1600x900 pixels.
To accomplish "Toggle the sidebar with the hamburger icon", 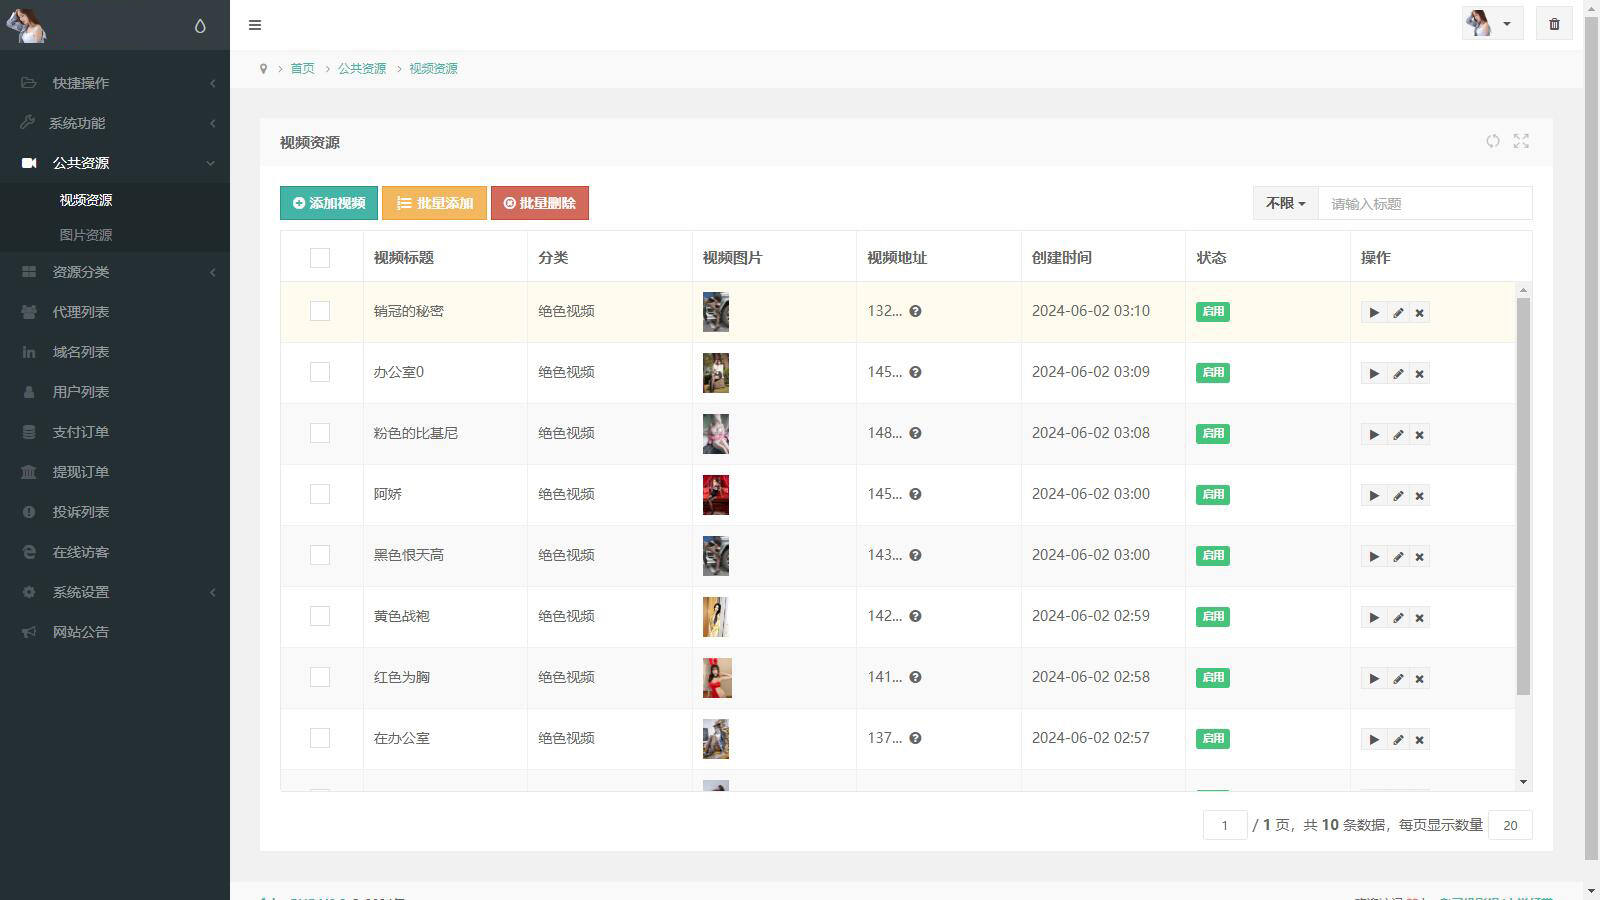I will point(255,25).
